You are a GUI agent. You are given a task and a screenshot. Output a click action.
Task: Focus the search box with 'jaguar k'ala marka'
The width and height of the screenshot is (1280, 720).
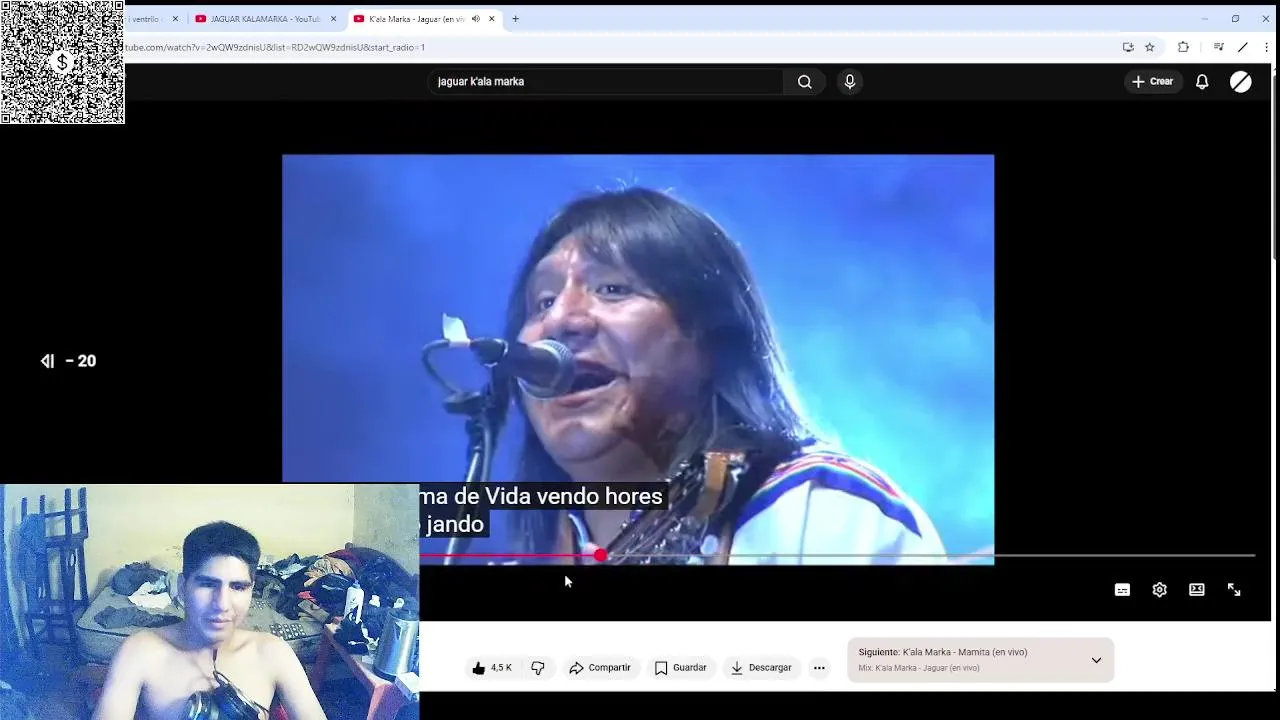point(605,82)
